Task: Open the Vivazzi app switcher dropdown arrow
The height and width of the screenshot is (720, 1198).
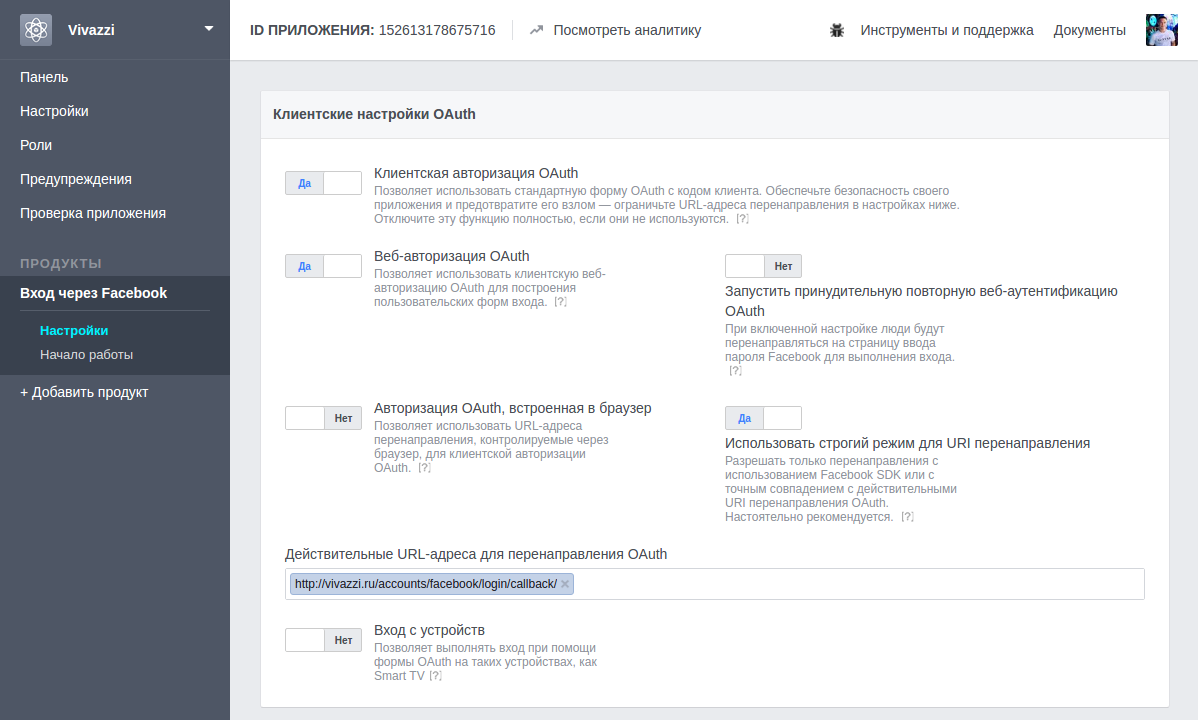Action: (x=209, y=29)
